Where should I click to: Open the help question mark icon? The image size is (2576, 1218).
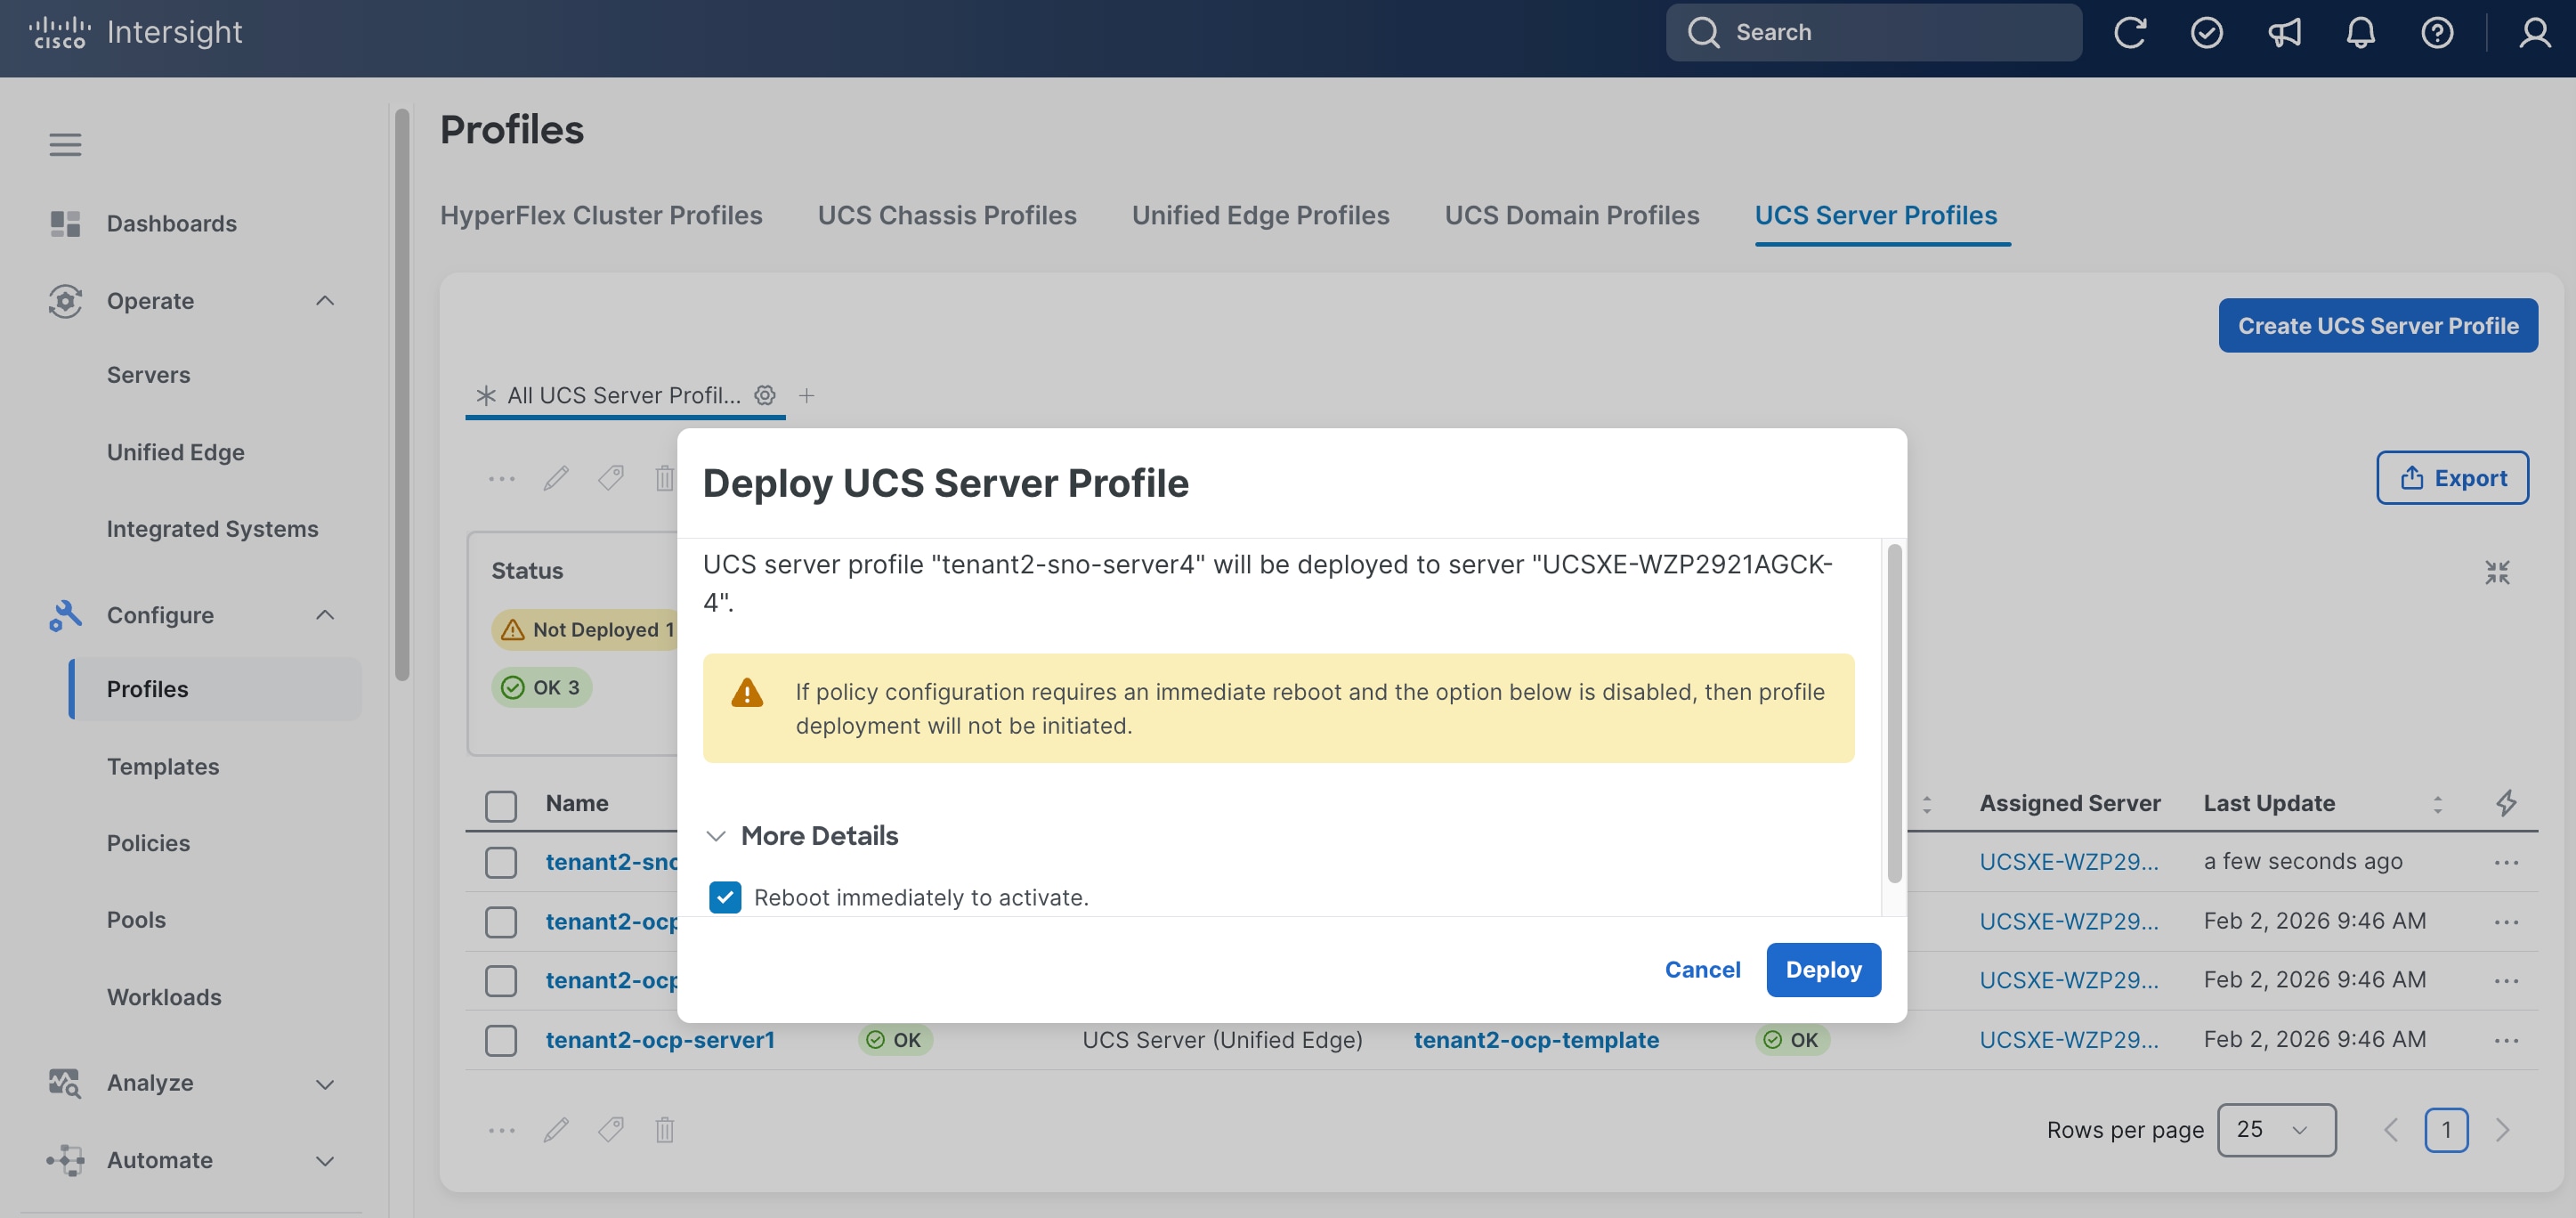(x=2437, y=32)
